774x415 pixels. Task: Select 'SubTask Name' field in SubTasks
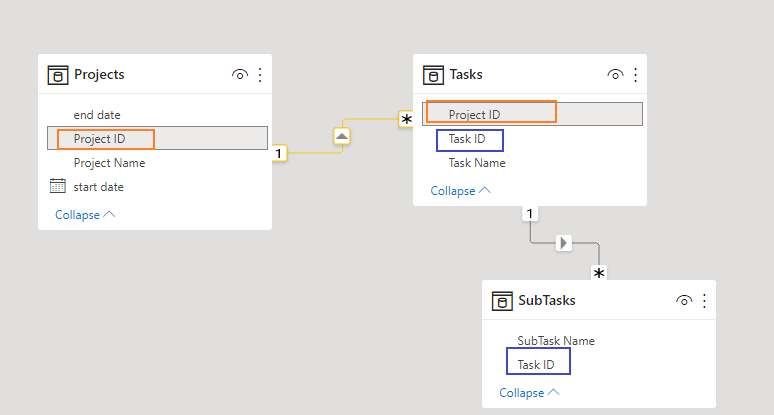pos(556,340)
